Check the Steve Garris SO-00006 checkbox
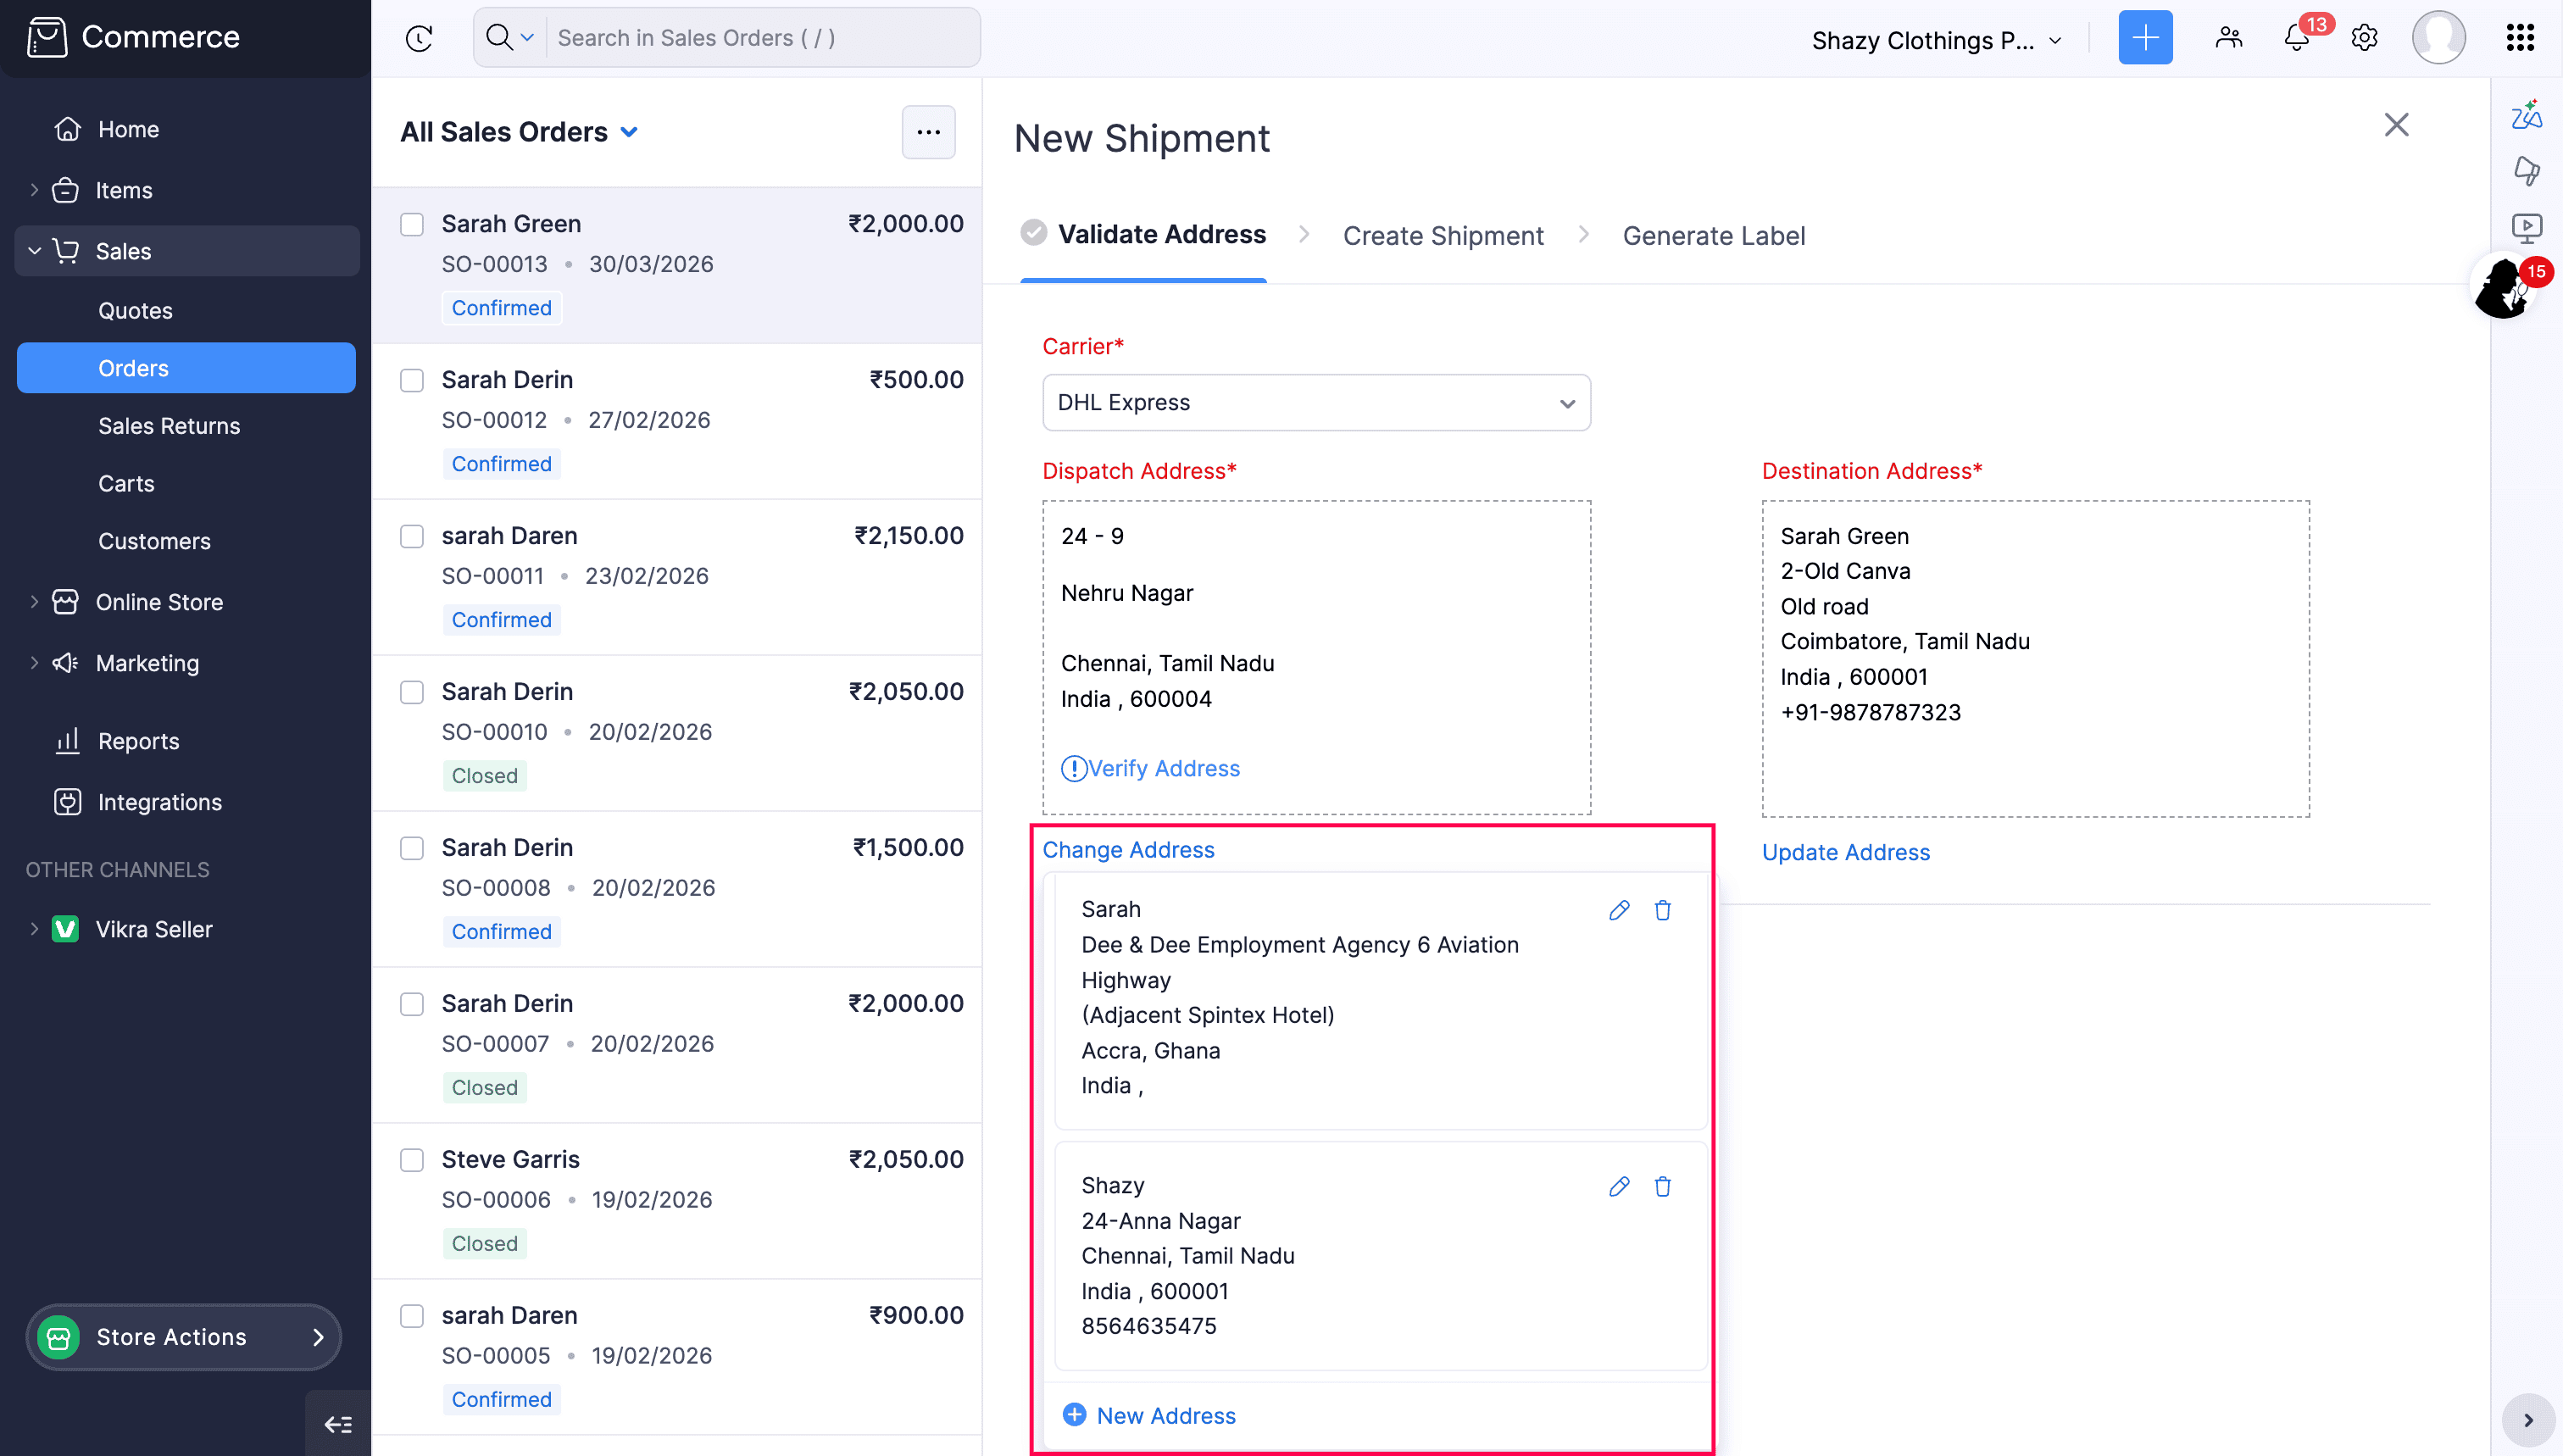Viewport: 2563px width, 1456px height. (412, 1160)
